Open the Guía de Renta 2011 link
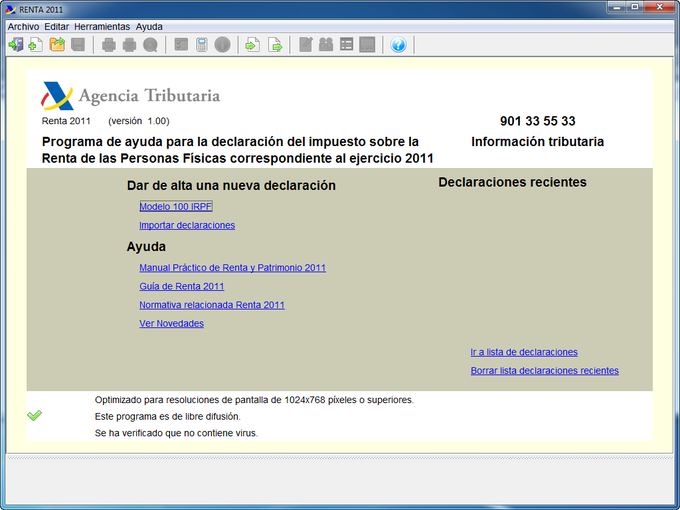 182,287
